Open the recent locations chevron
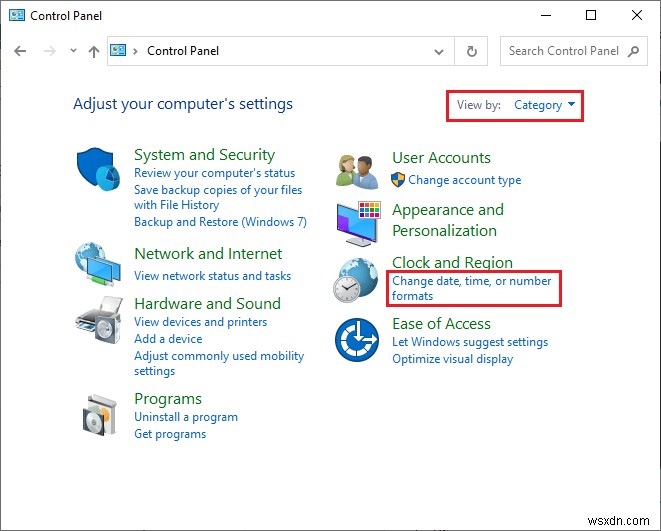 coord(71,51)
